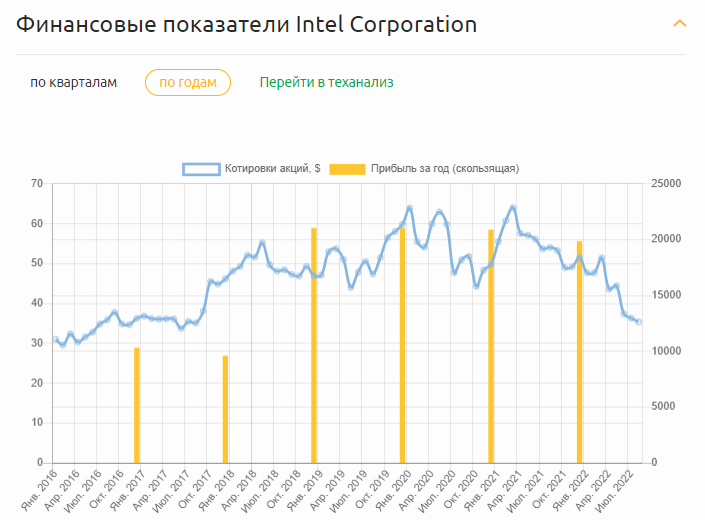This screenshot has width=705, height=520.
Task: Select the 'по годам' view
Action: (188, 82)
